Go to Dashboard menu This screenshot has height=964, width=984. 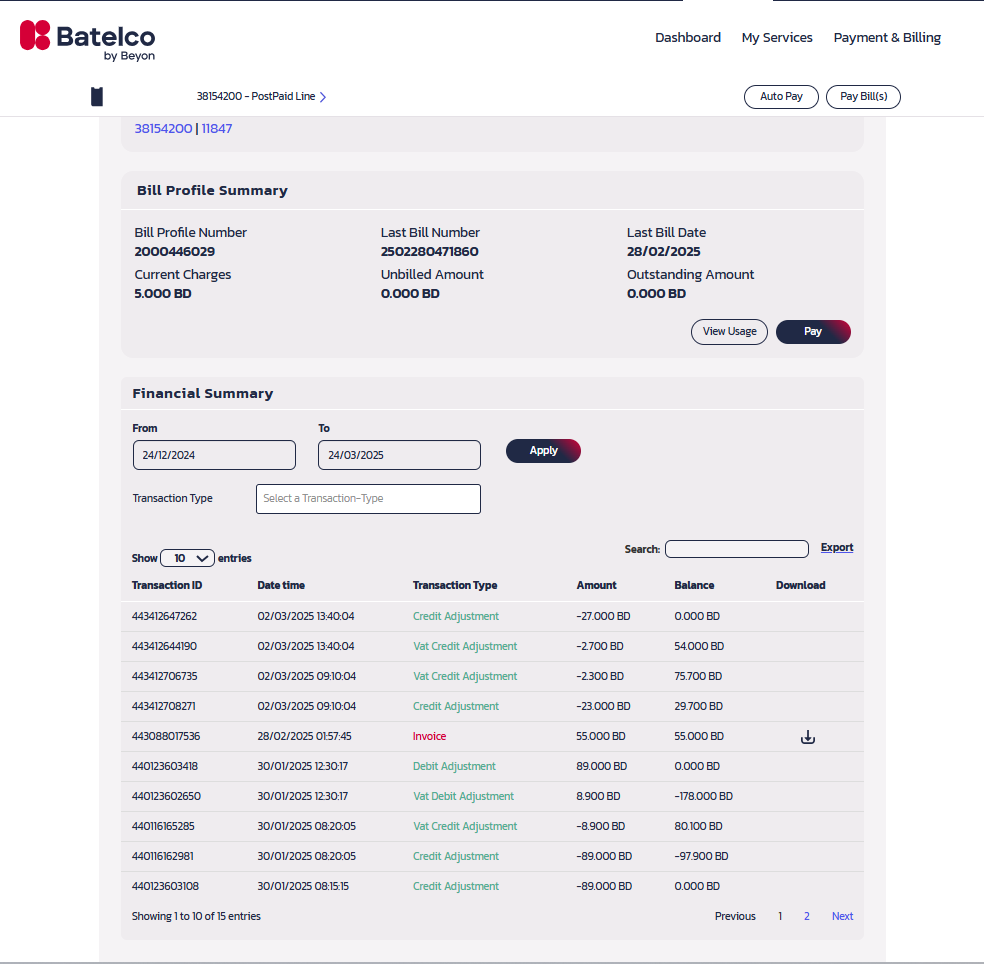pos(688,38)
